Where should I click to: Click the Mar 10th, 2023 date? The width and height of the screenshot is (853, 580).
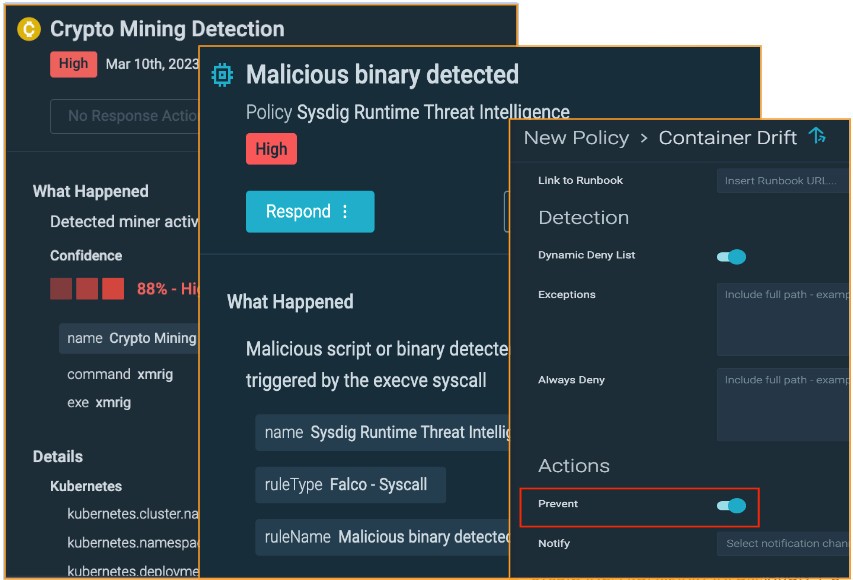(152, 64)
